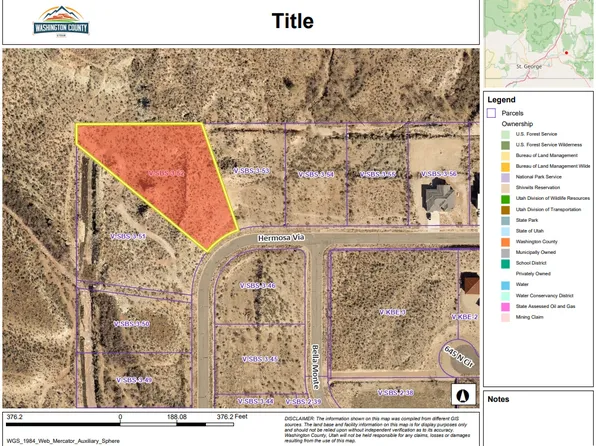Image resolution: width=596 pixels, height=446 pixels.
Task: Click parcel label V-SBS-2-38
Action: pyautogui.click(x=395, y=393)
